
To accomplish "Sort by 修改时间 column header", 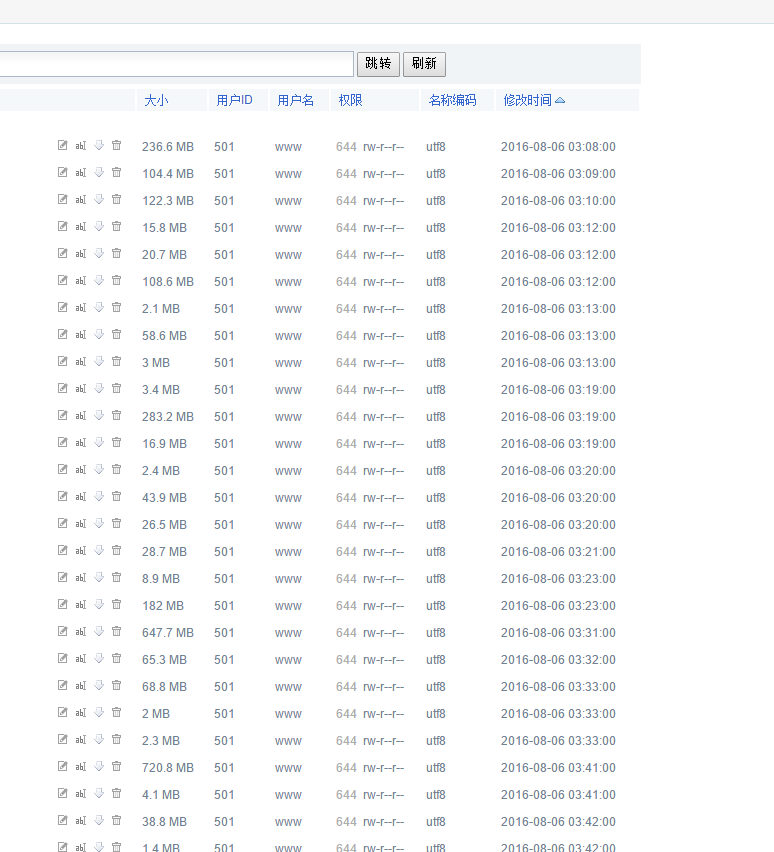I will coord(527,100).
